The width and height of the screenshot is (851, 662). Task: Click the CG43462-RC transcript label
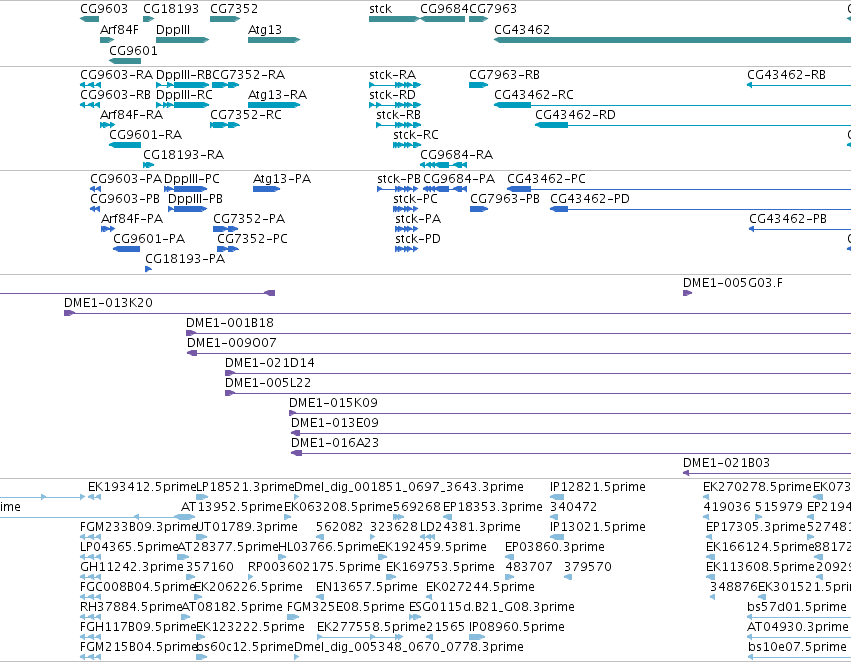534,94
